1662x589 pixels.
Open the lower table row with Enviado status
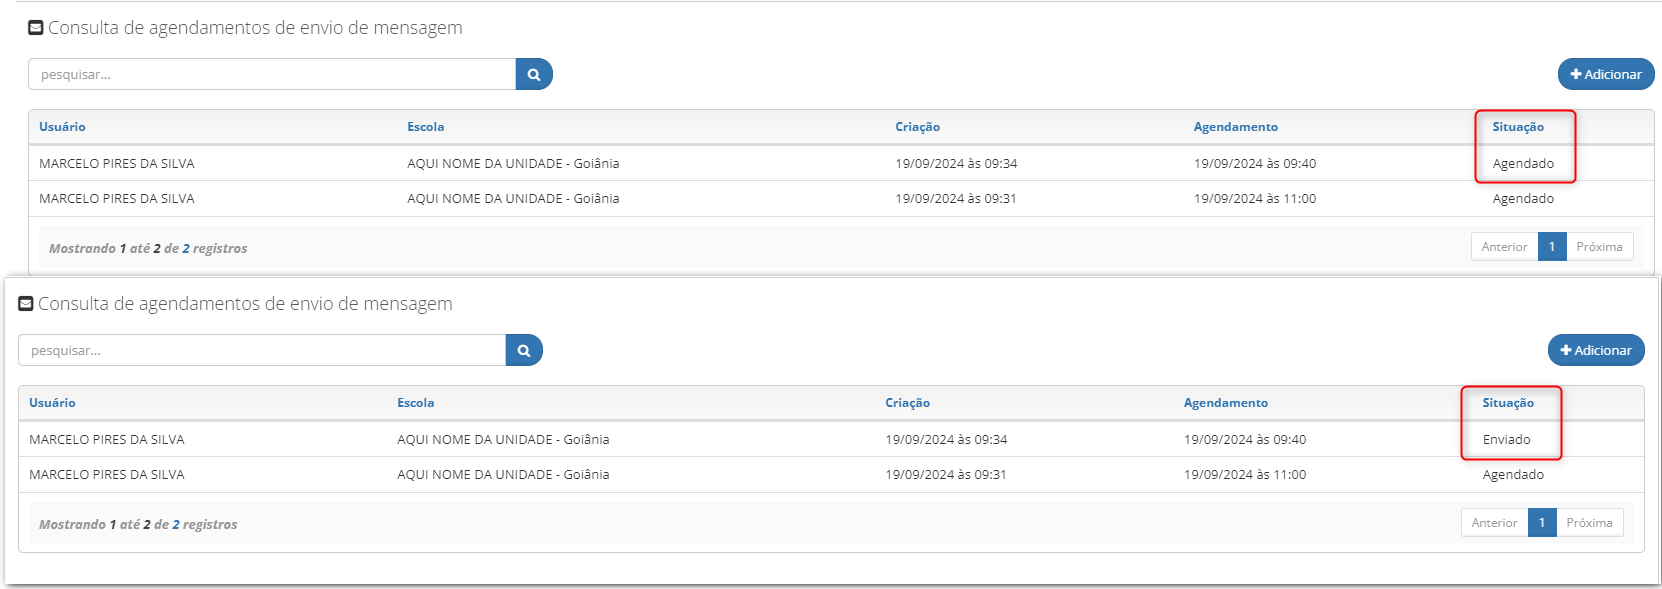[x=831, y=439]
